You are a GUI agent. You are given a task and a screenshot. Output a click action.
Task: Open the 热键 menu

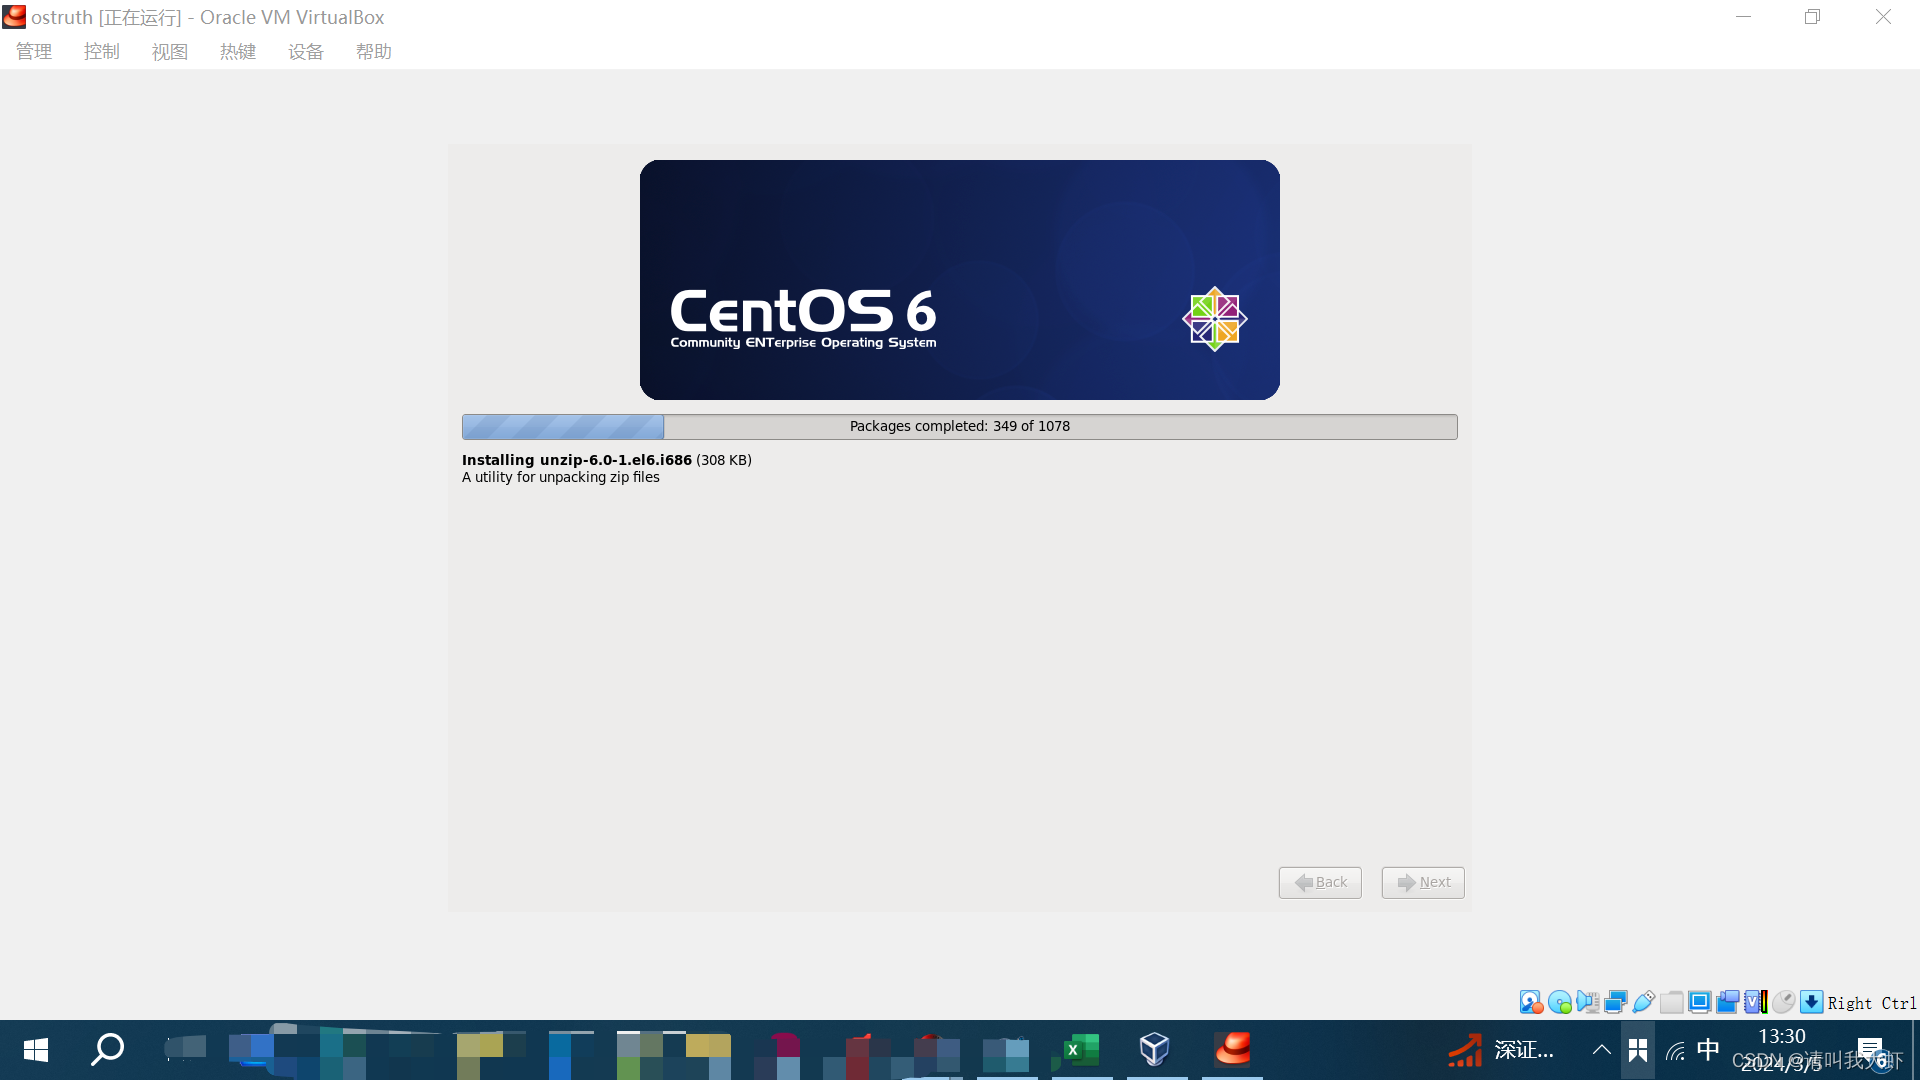click(x=238, y=51)
